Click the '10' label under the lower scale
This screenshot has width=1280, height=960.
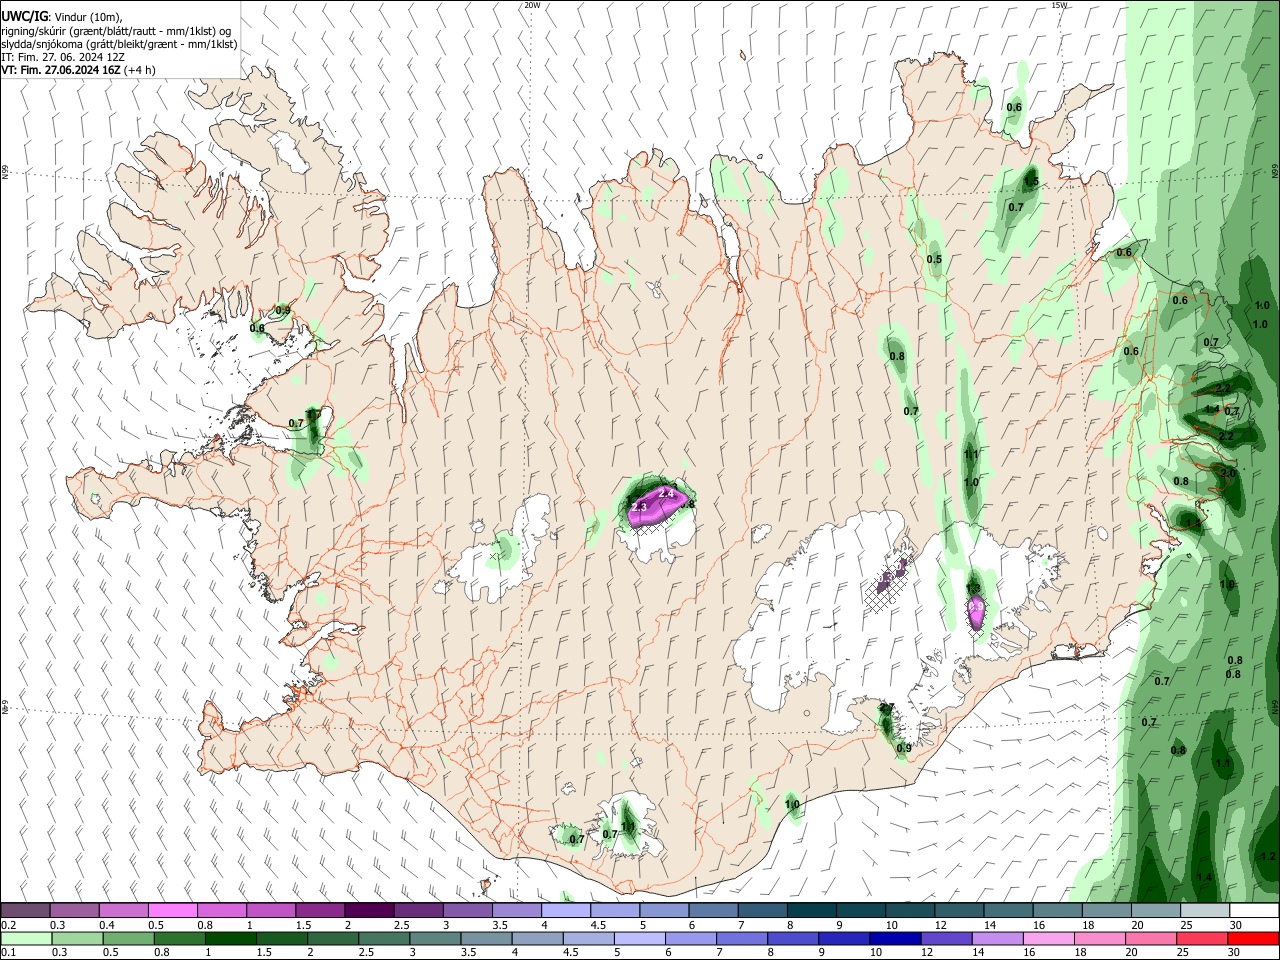tap(877, 954)
